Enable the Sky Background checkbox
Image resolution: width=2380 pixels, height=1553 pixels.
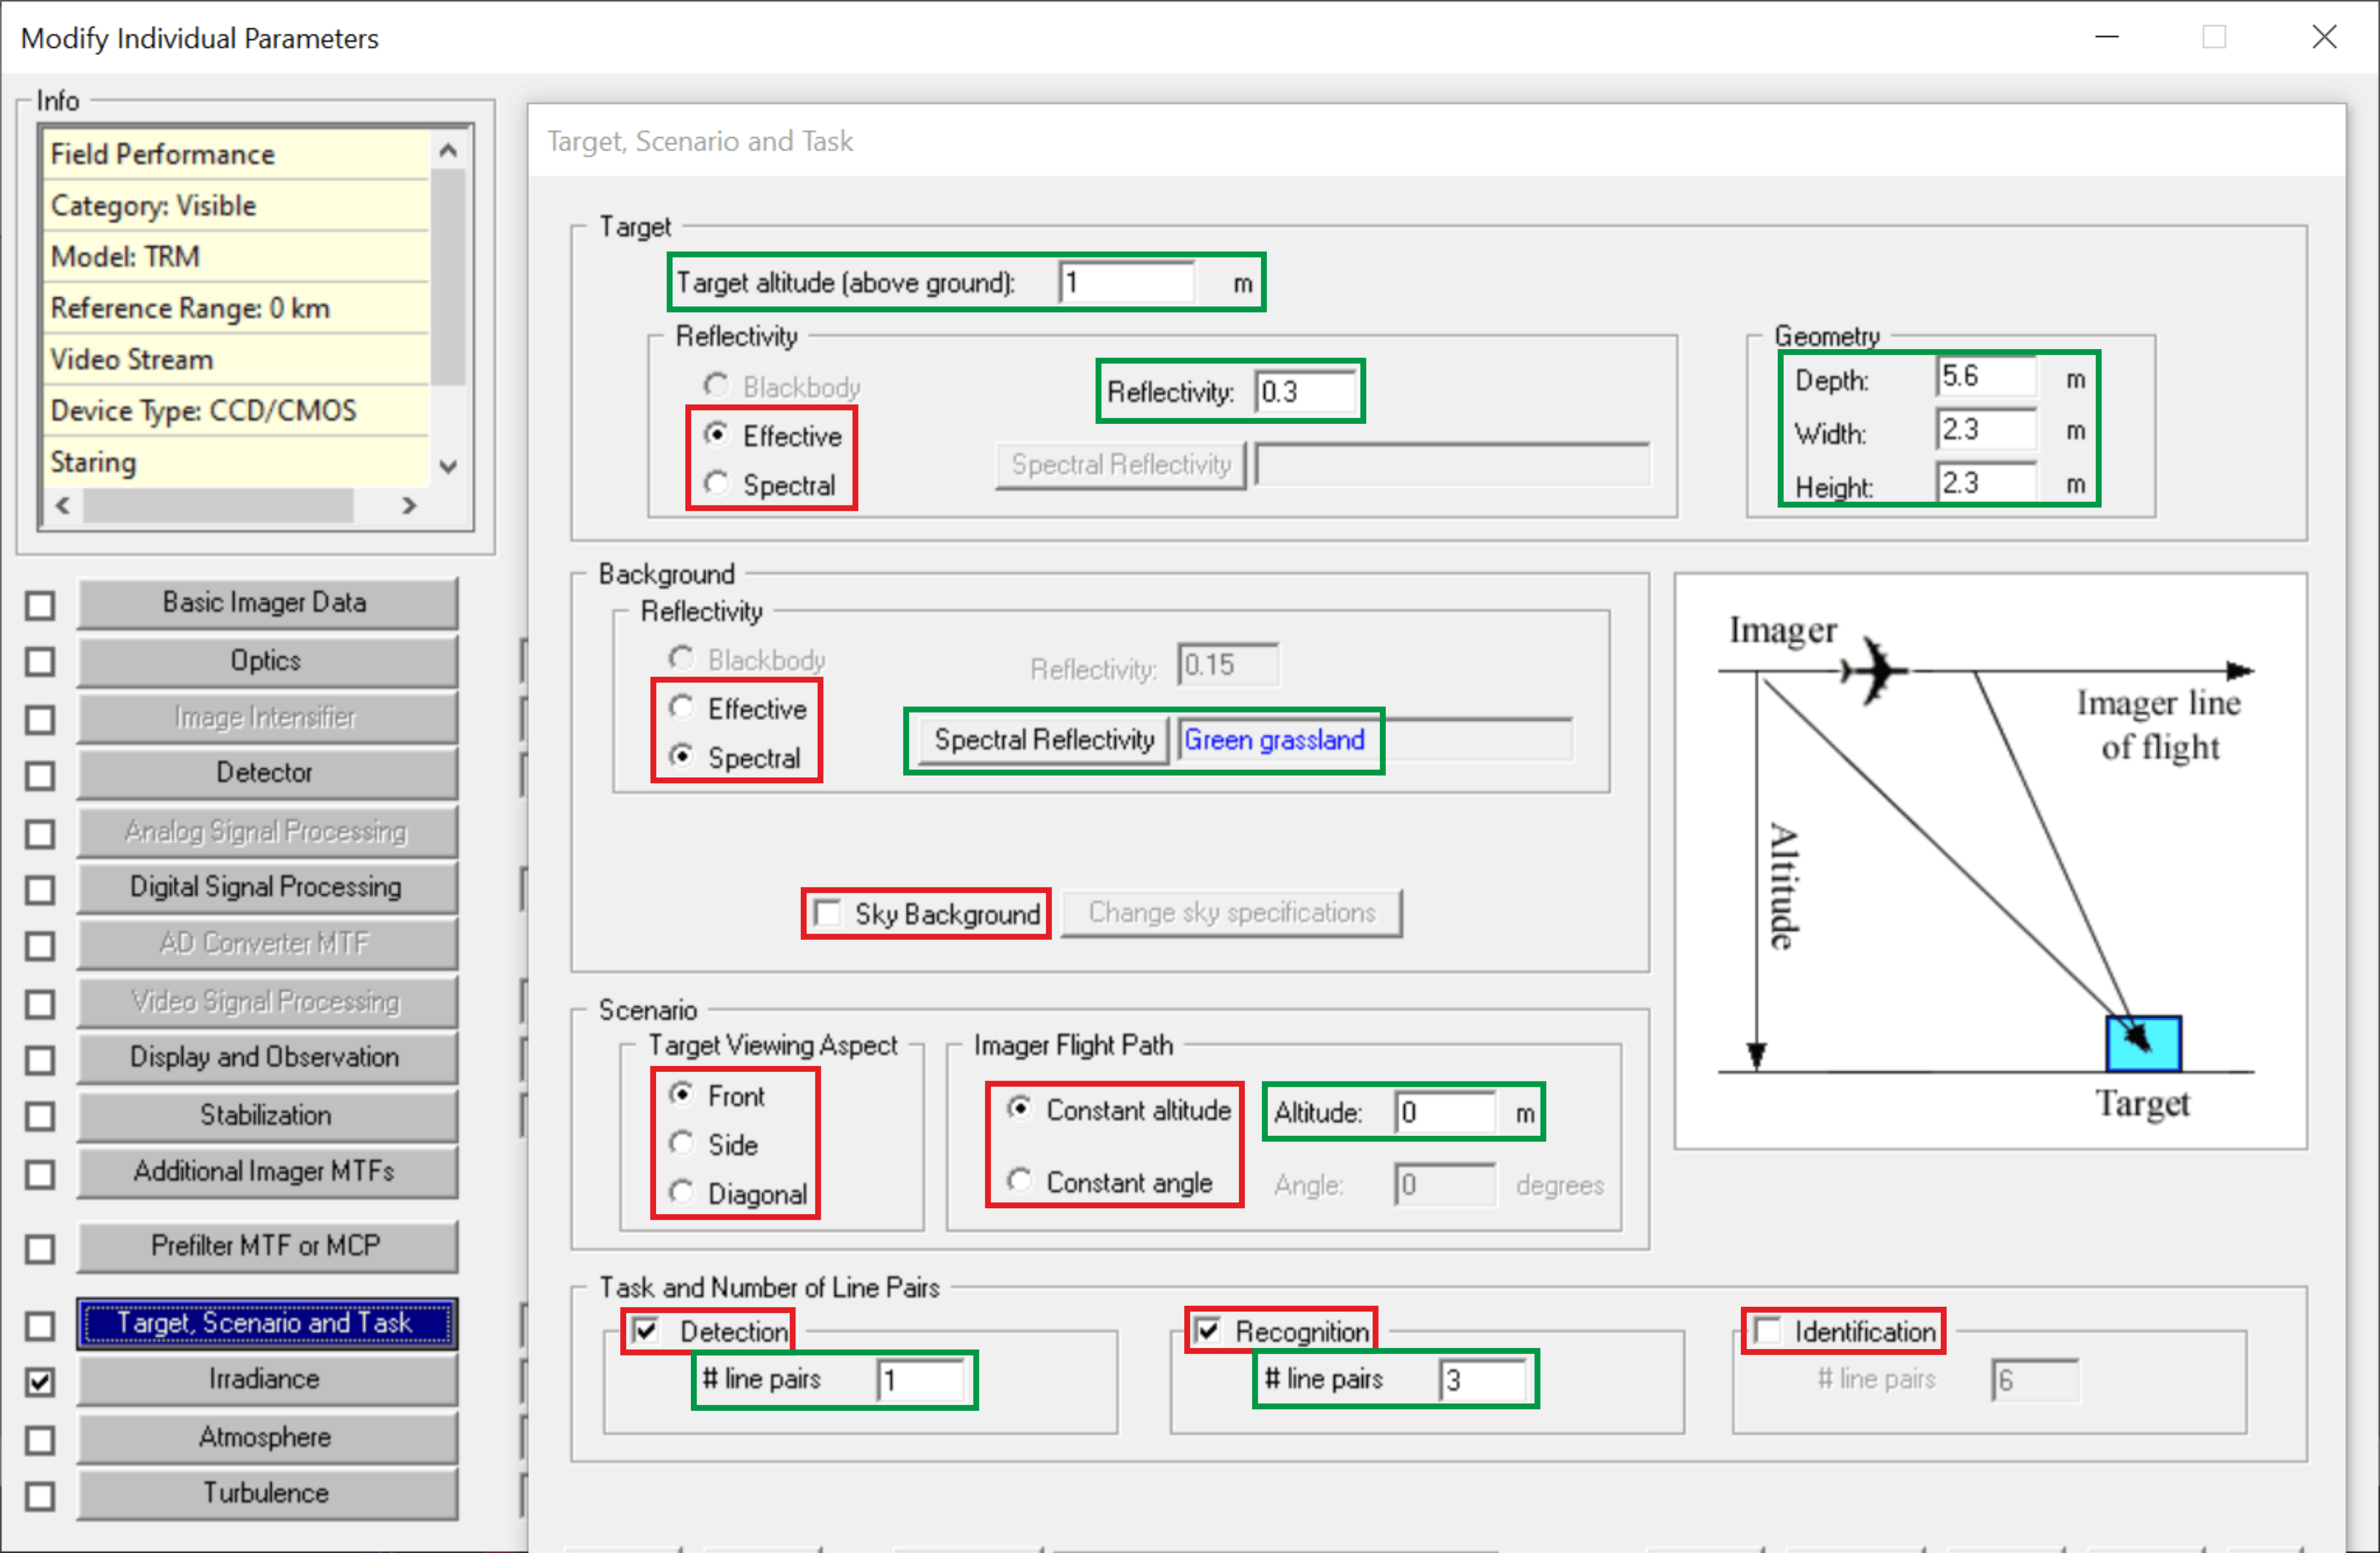coord(828,913)
